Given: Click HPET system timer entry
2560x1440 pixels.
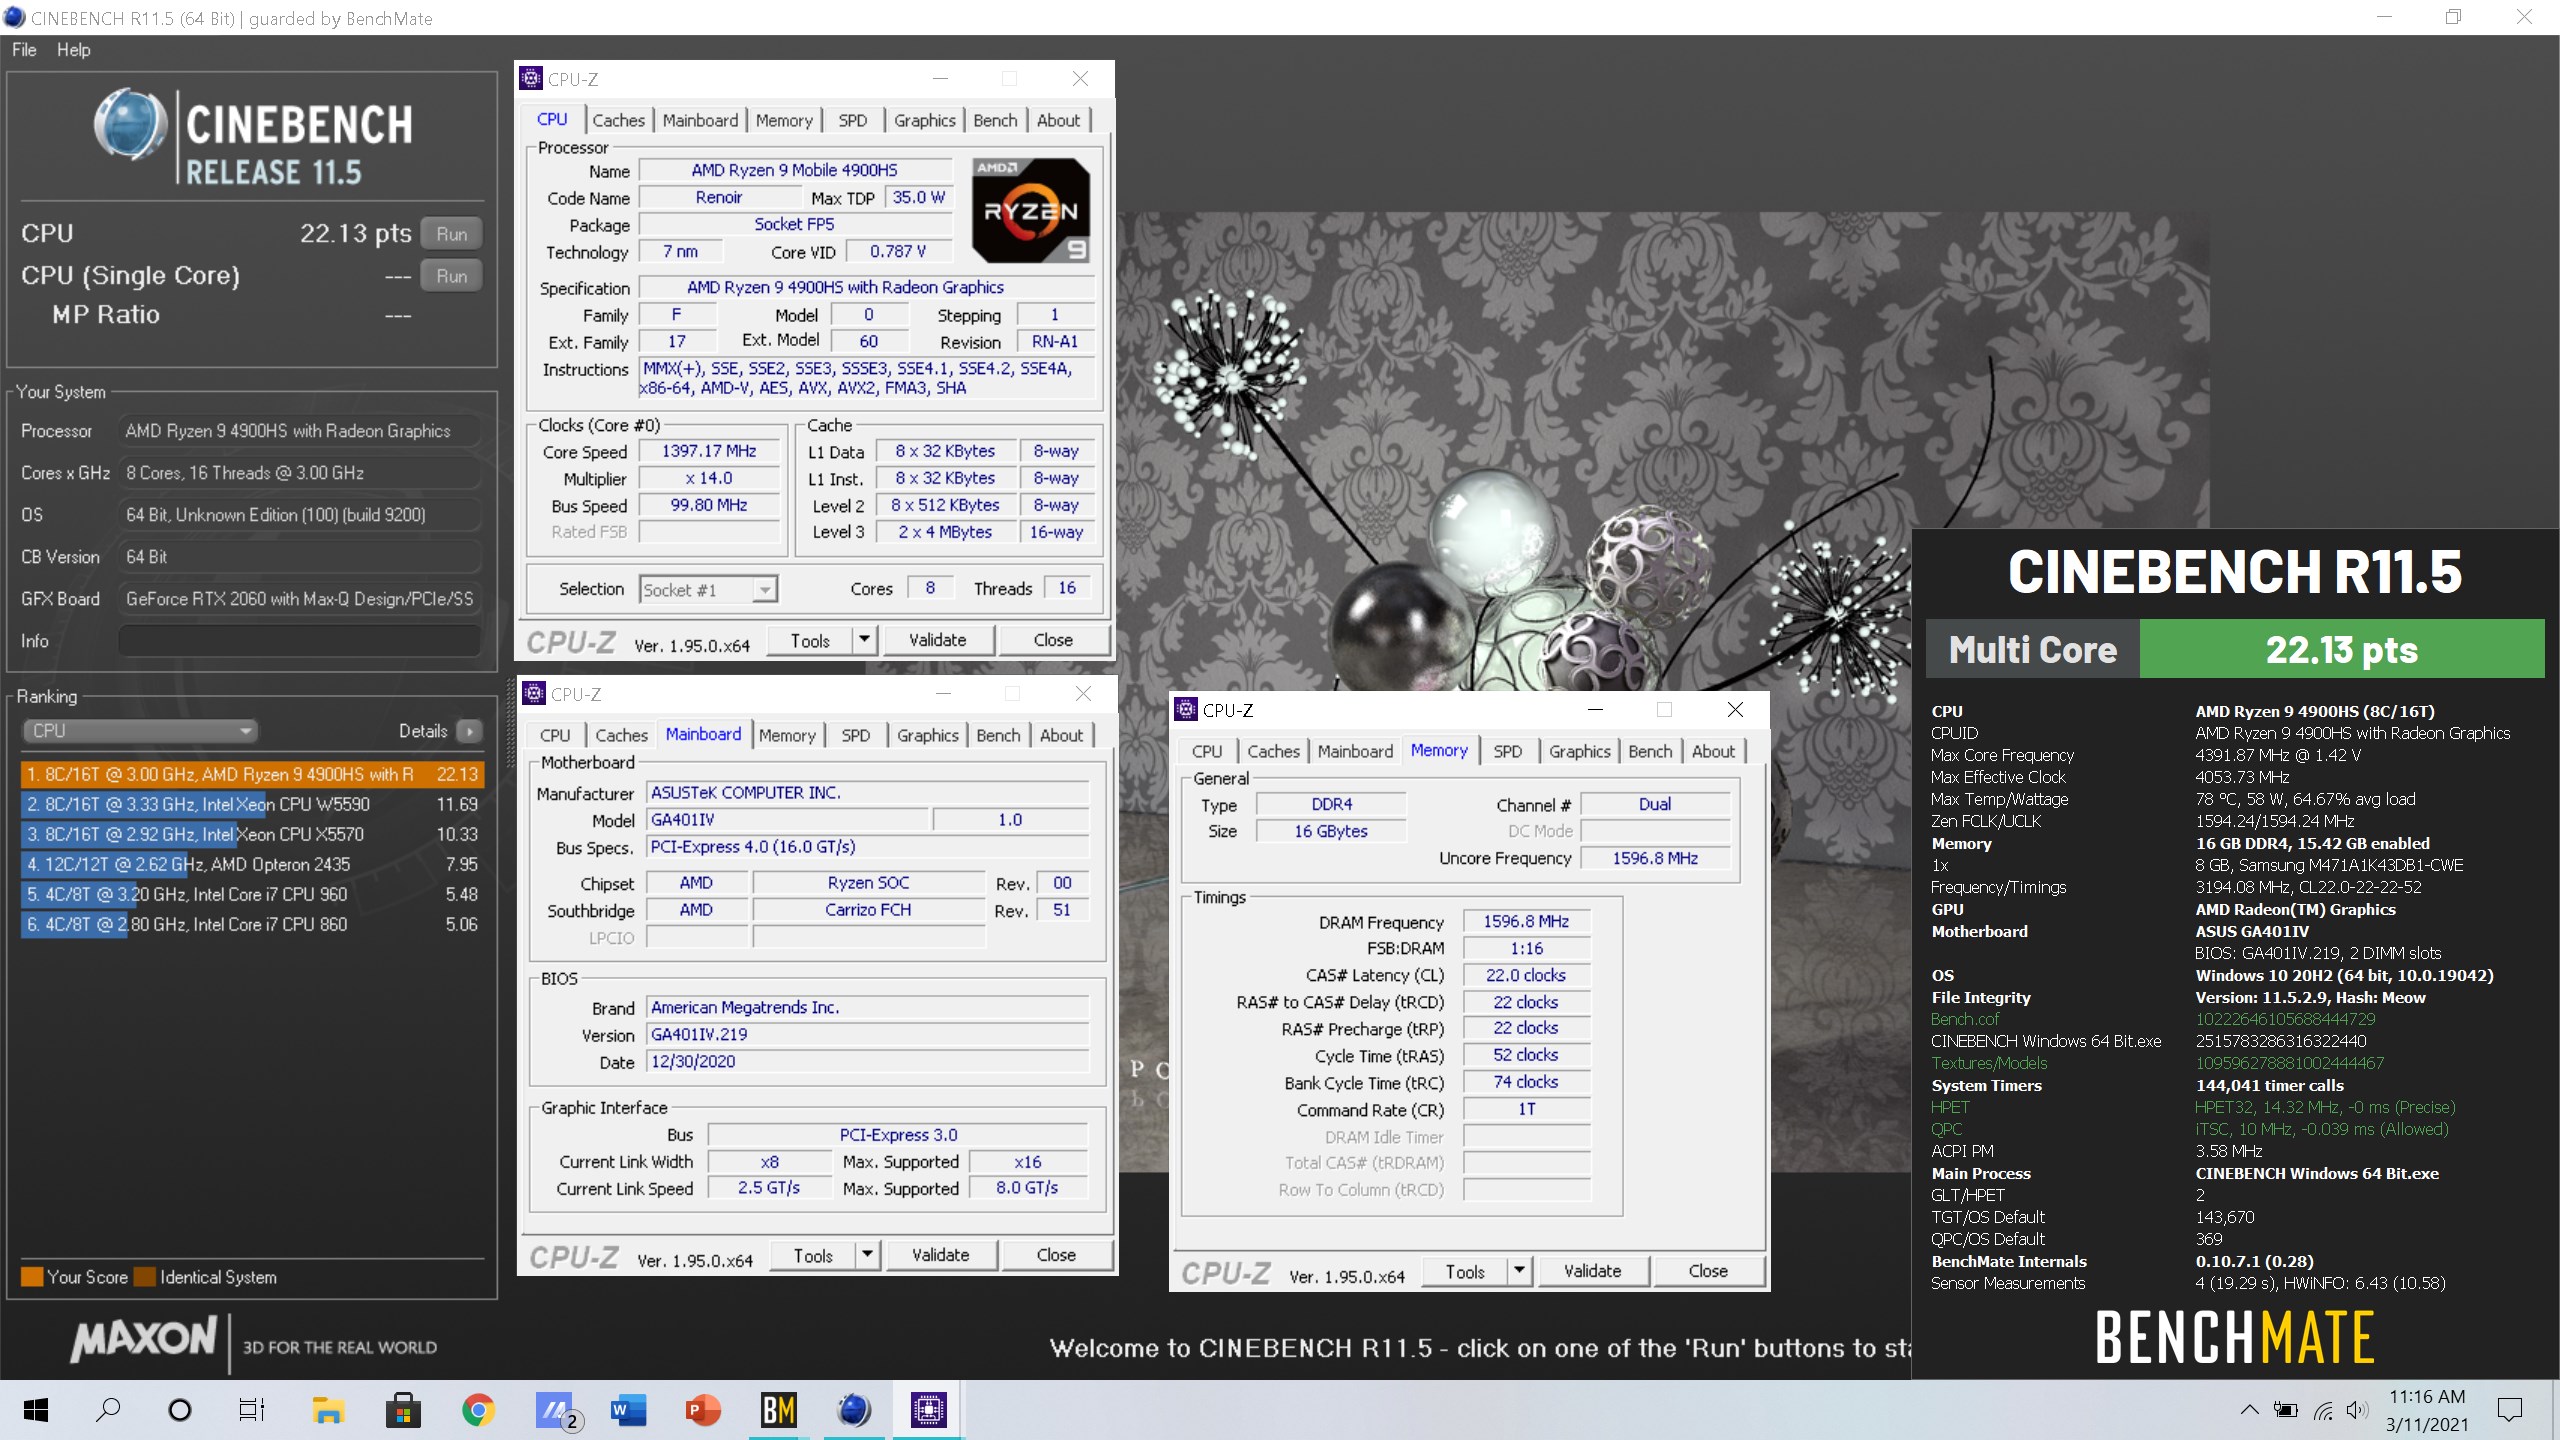Looking at the screenshot, I should pos(1950,1107).
